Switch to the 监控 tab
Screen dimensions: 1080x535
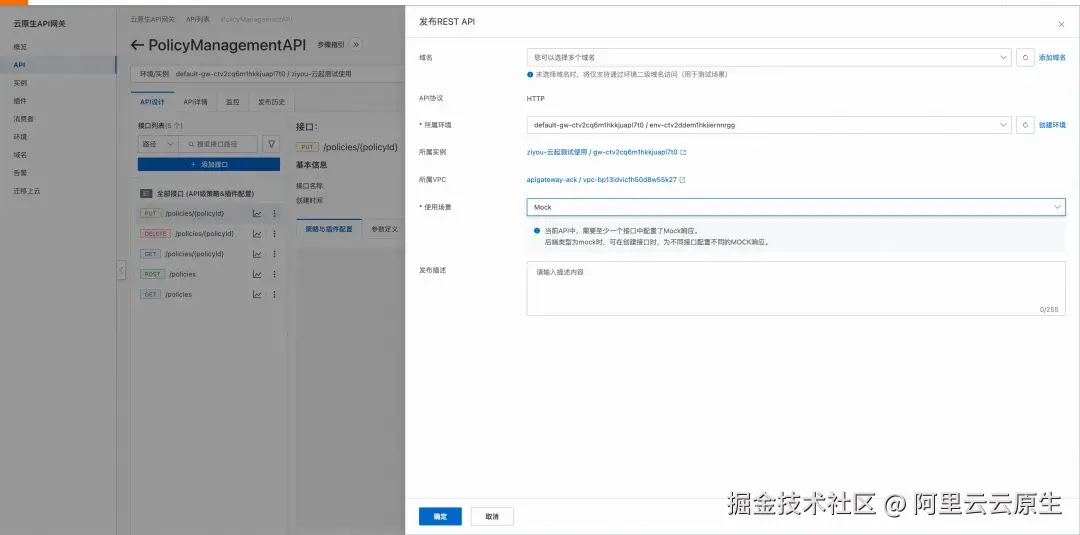point(233,102)
